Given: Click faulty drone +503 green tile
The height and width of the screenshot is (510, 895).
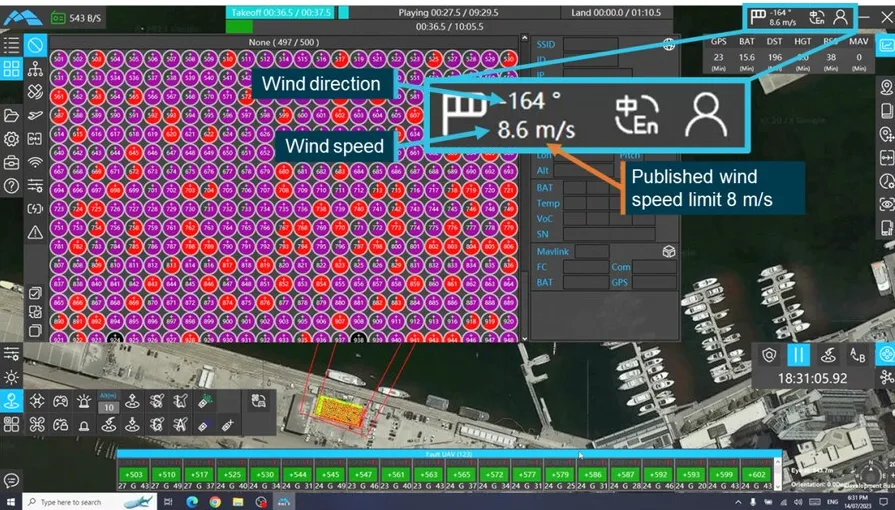Looking at the screenshot, I should [134, 475].
